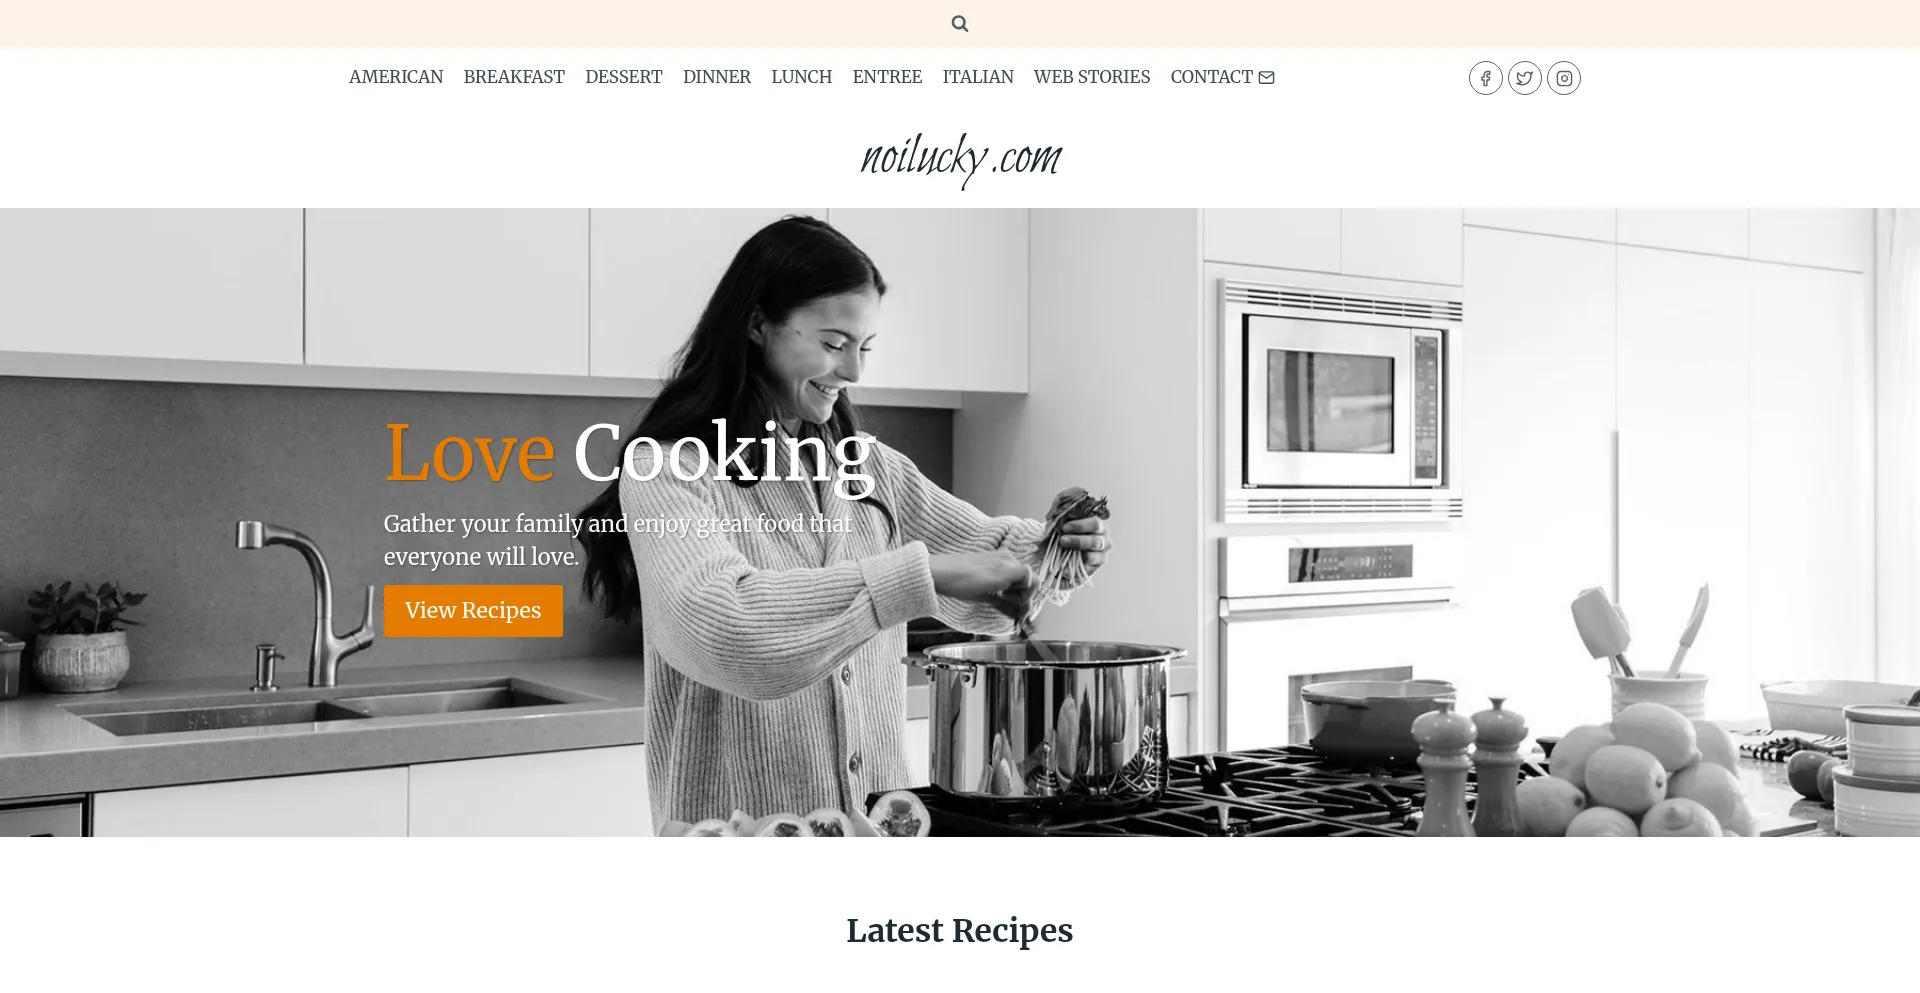Open the search magnifier icon

(x=960, y=23)
